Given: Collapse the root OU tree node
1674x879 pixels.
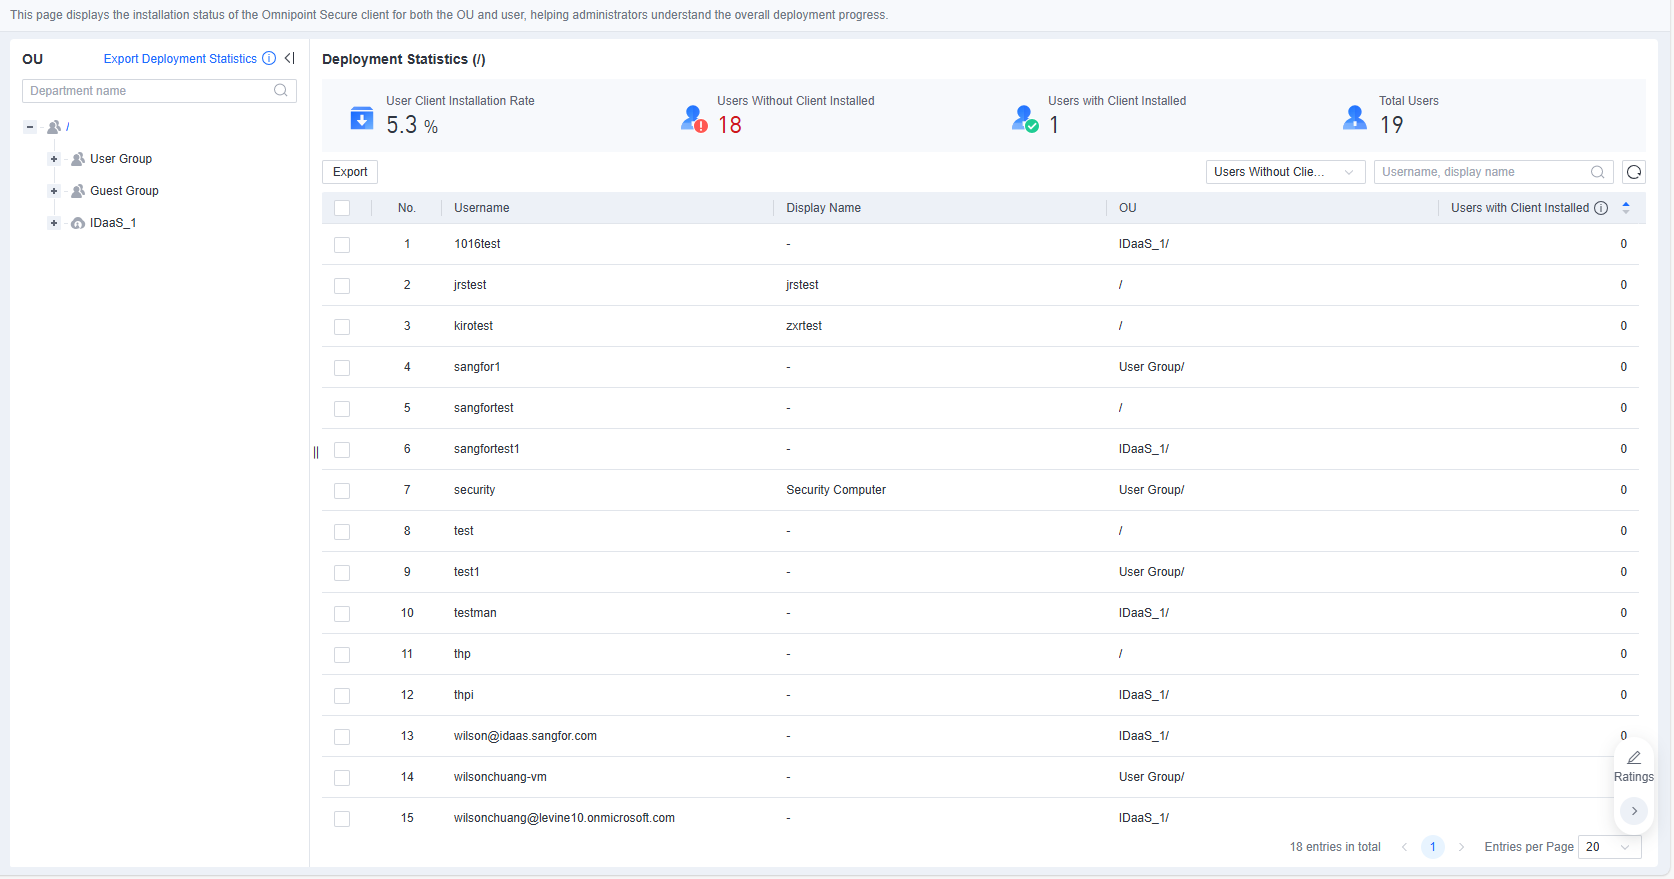Looking at the screenshot, I should 30,127.
